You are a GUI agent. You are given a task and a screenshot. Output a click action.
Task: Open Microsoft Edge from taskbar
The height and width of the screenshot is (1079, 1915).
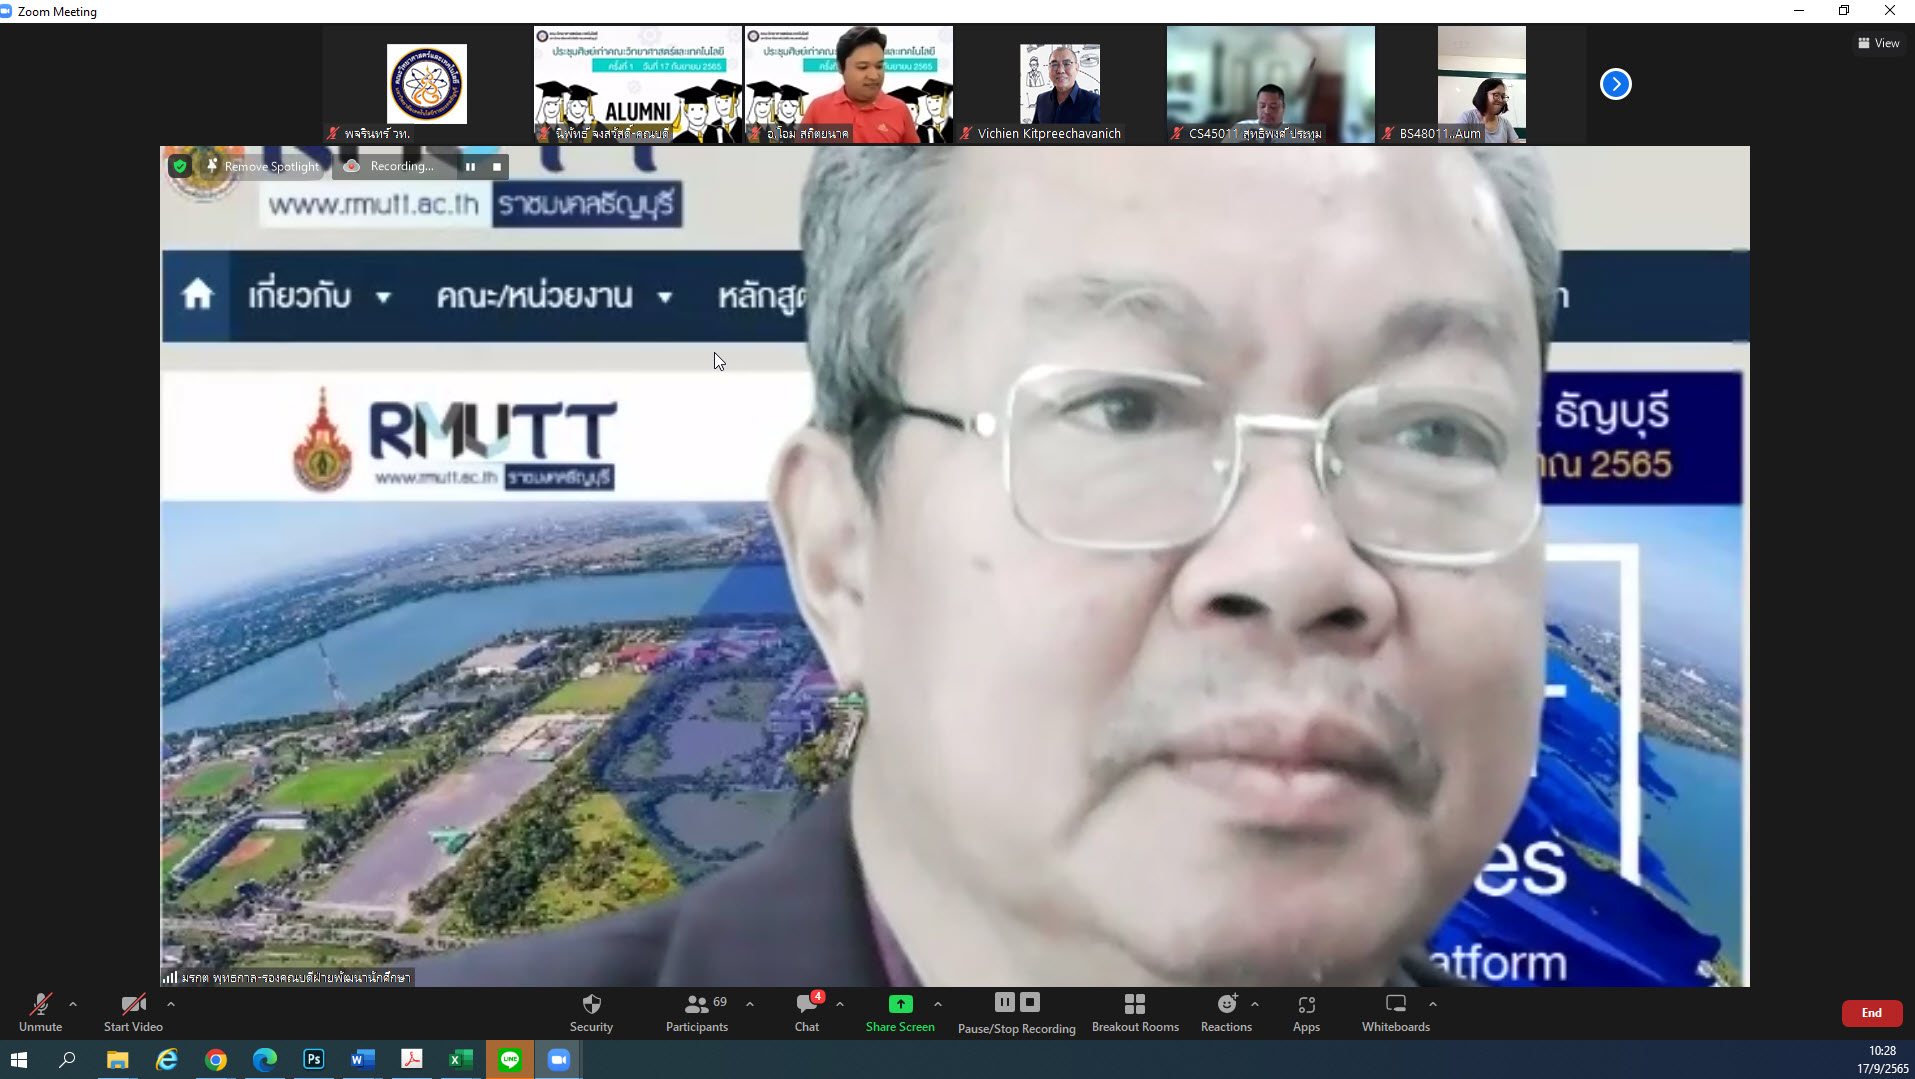pos(265,1059)
